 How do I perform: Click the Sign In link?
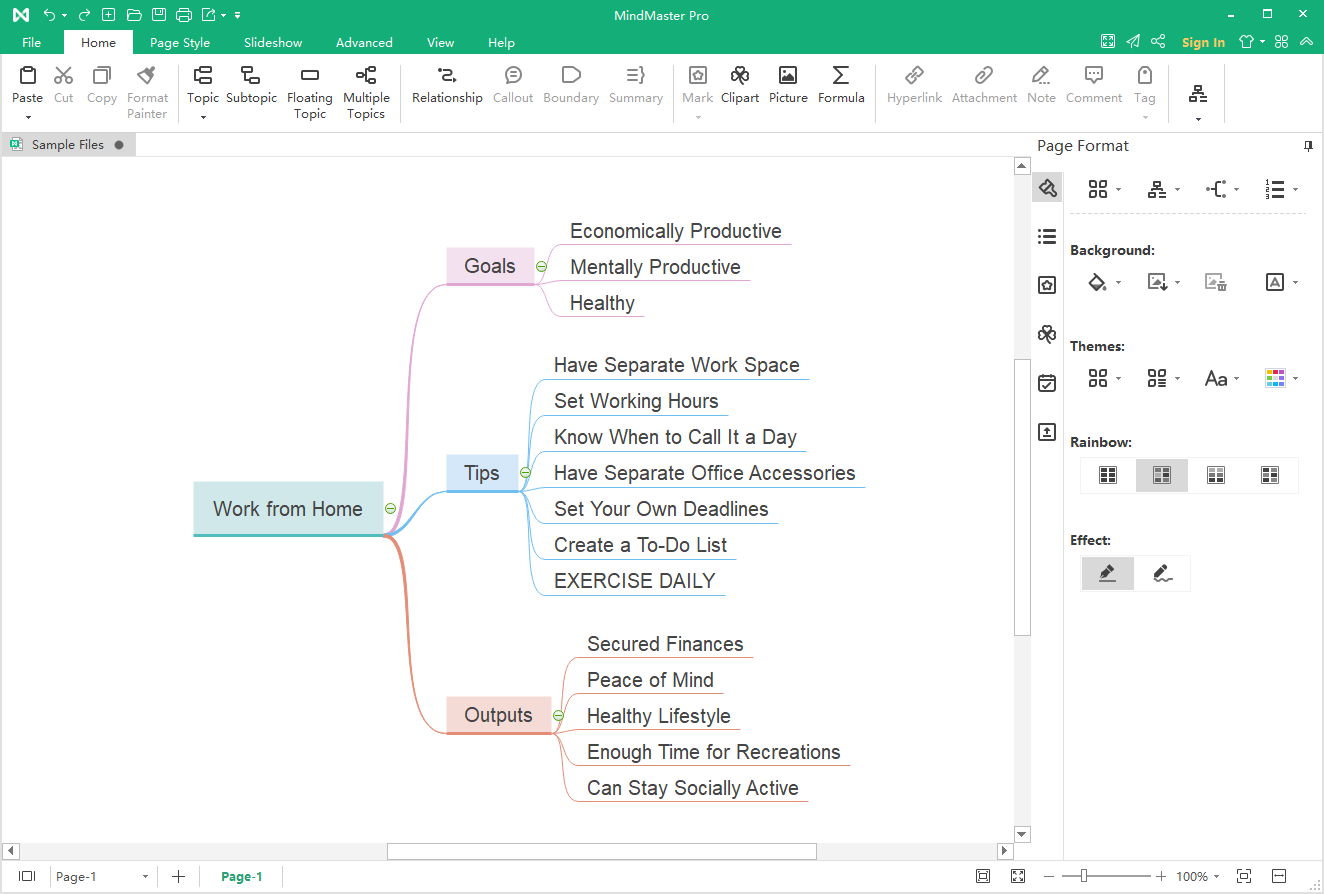pyautogui.click(x=1203, y=42)
